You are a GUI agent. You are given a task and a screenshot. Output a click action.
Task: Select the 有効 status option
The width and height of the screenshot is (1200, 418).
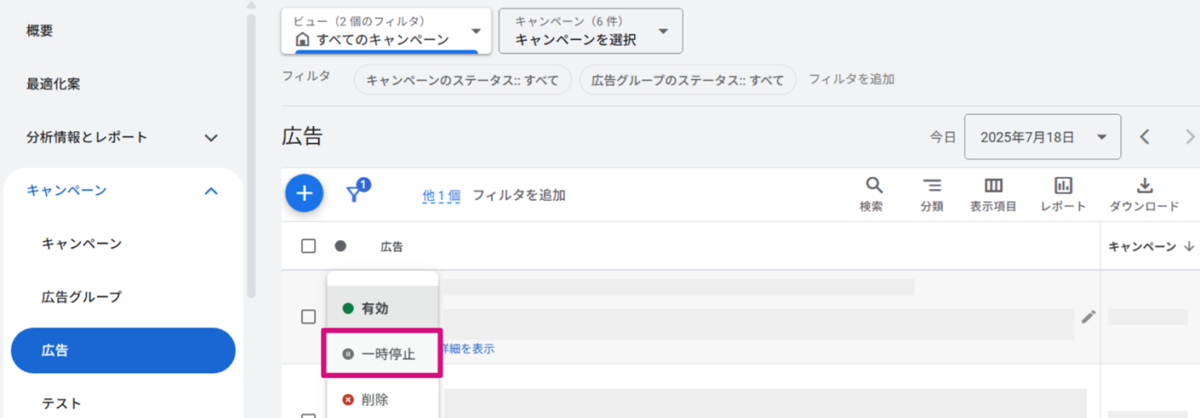pyautogui.click(x=382, y=309)
